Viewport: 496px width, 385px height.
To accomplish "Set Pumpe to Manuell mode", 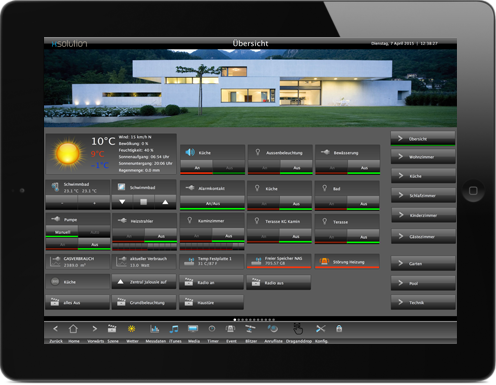I will click(x=62, y=232).
